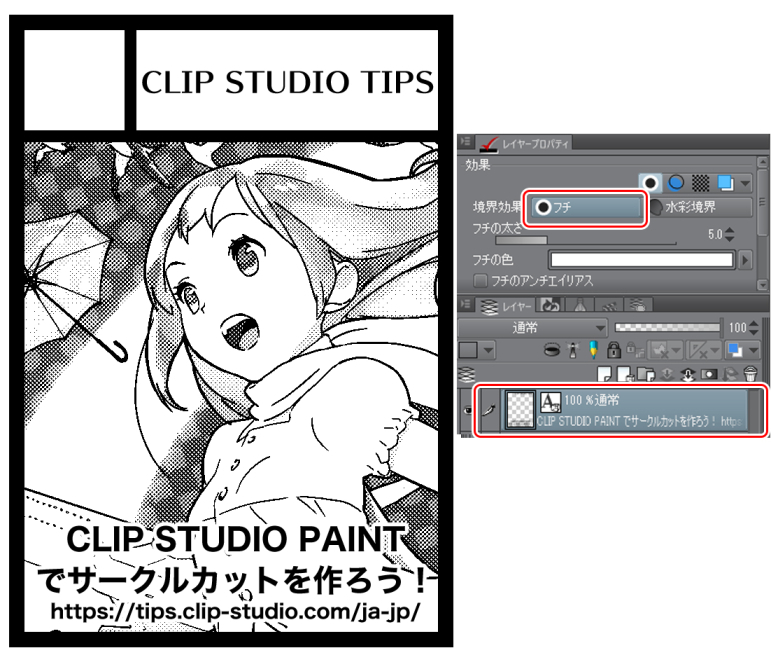
Task: Click the Layer Property panel scroll down arrow
Action: click(762, 285)
